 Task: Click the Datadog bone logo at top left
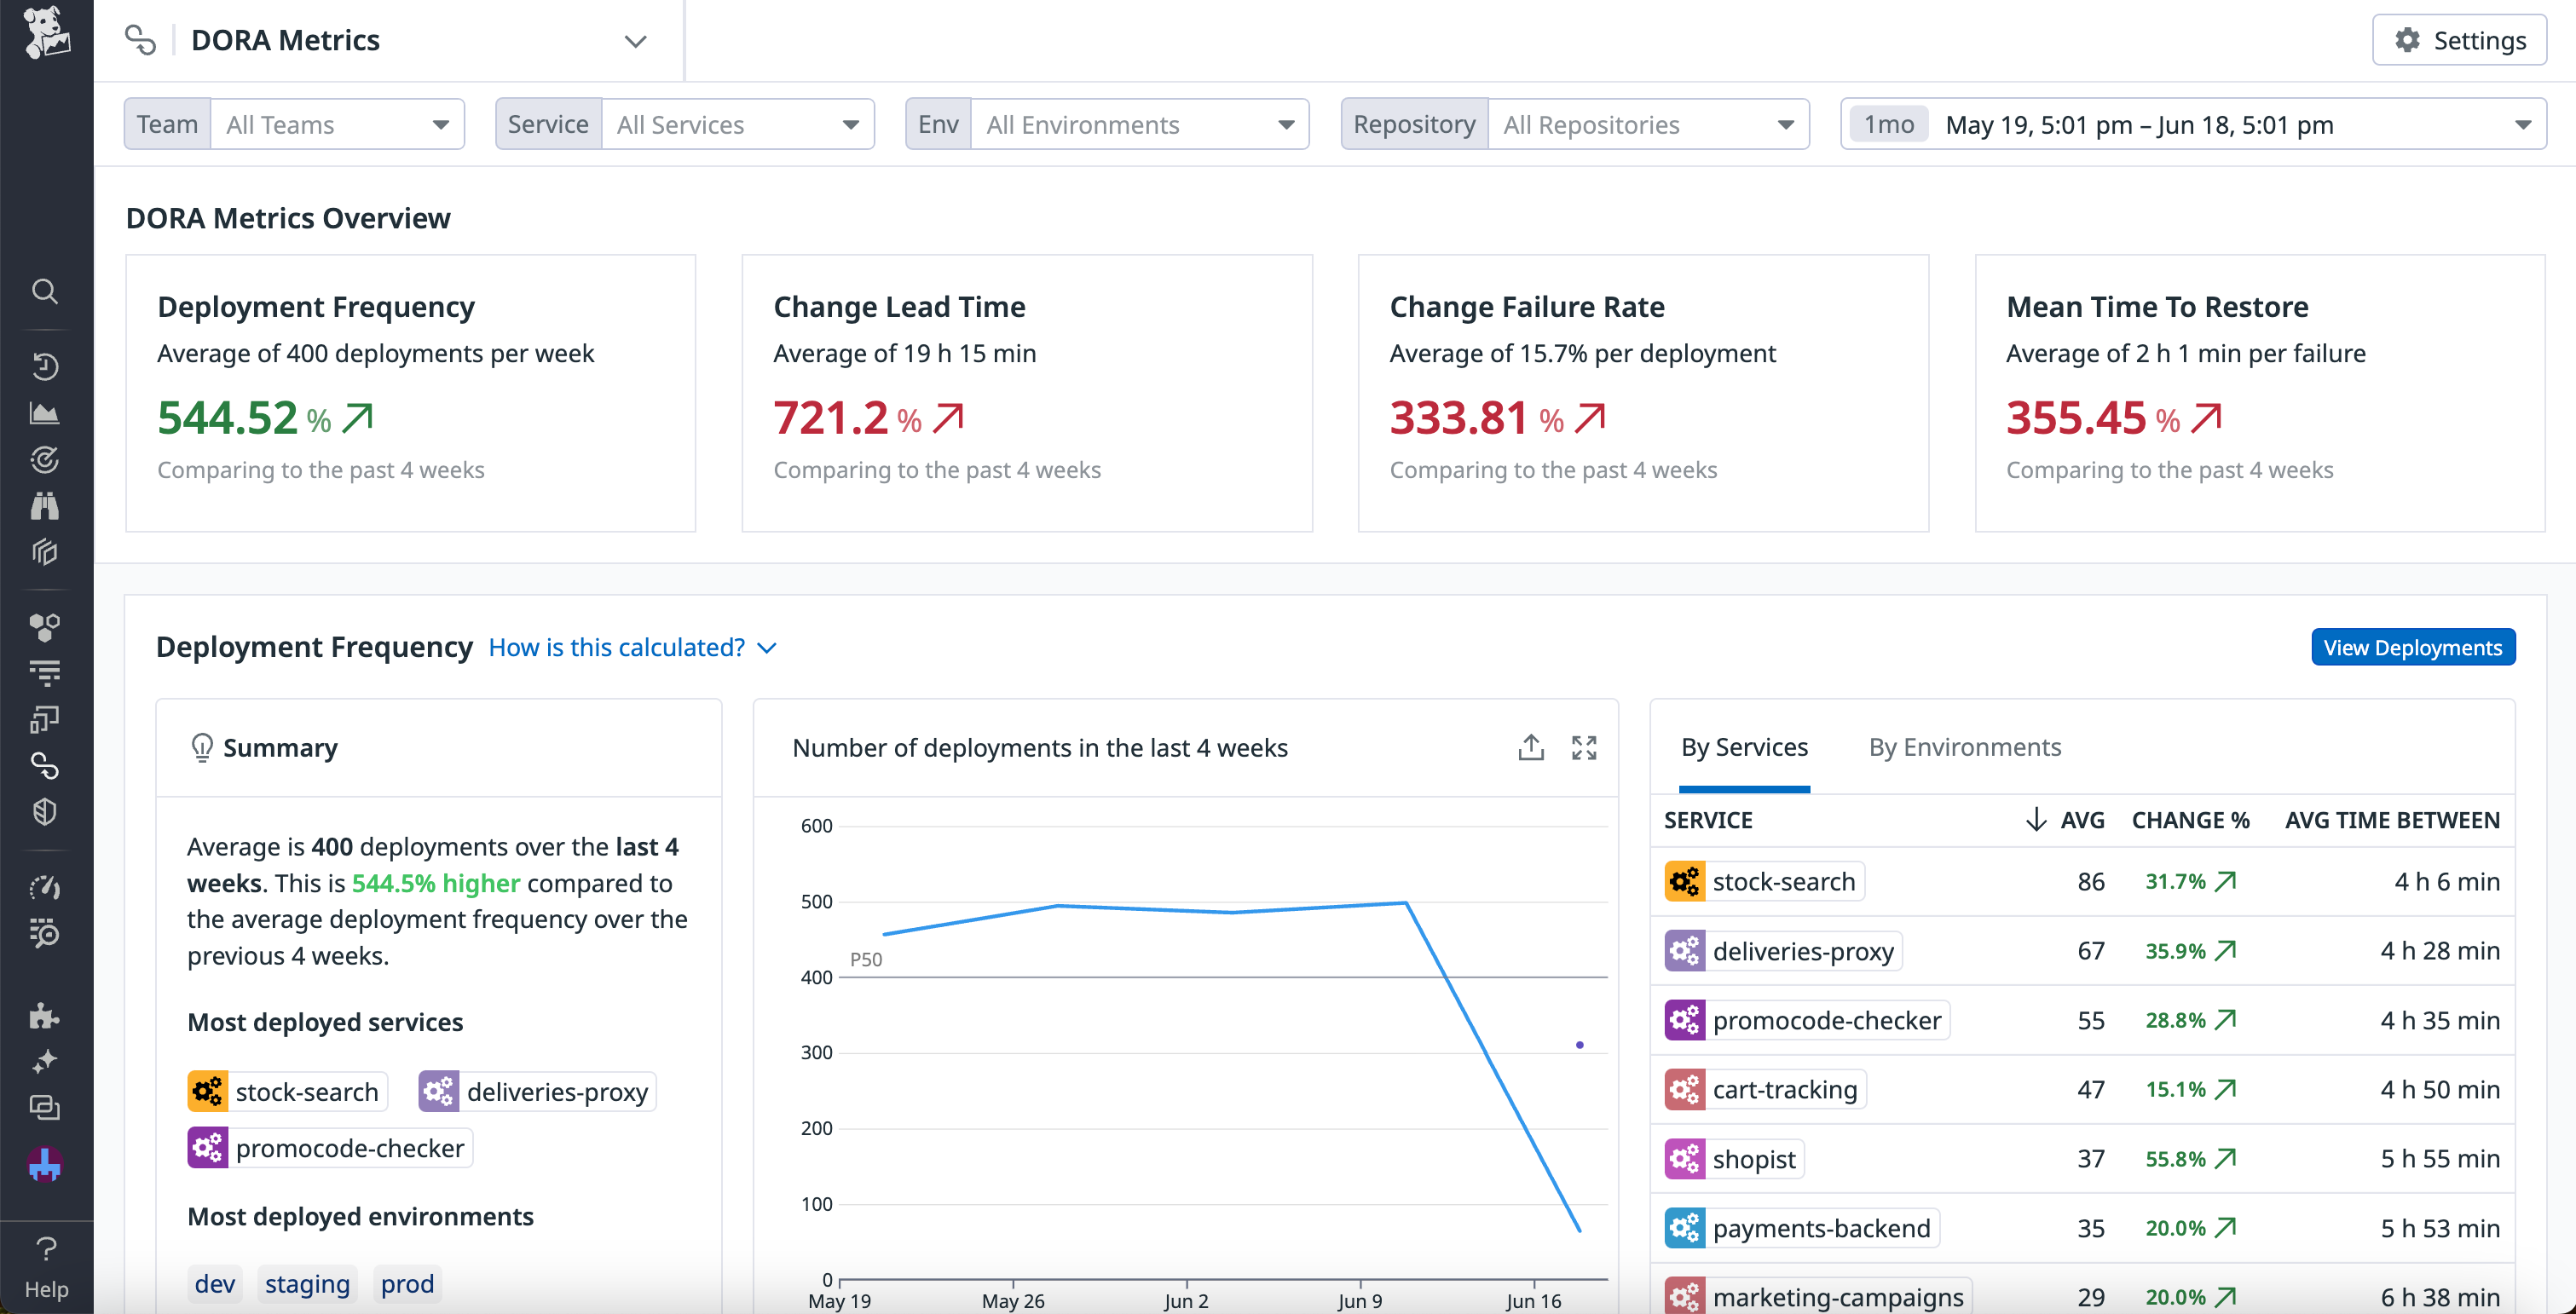pos(46,37)
